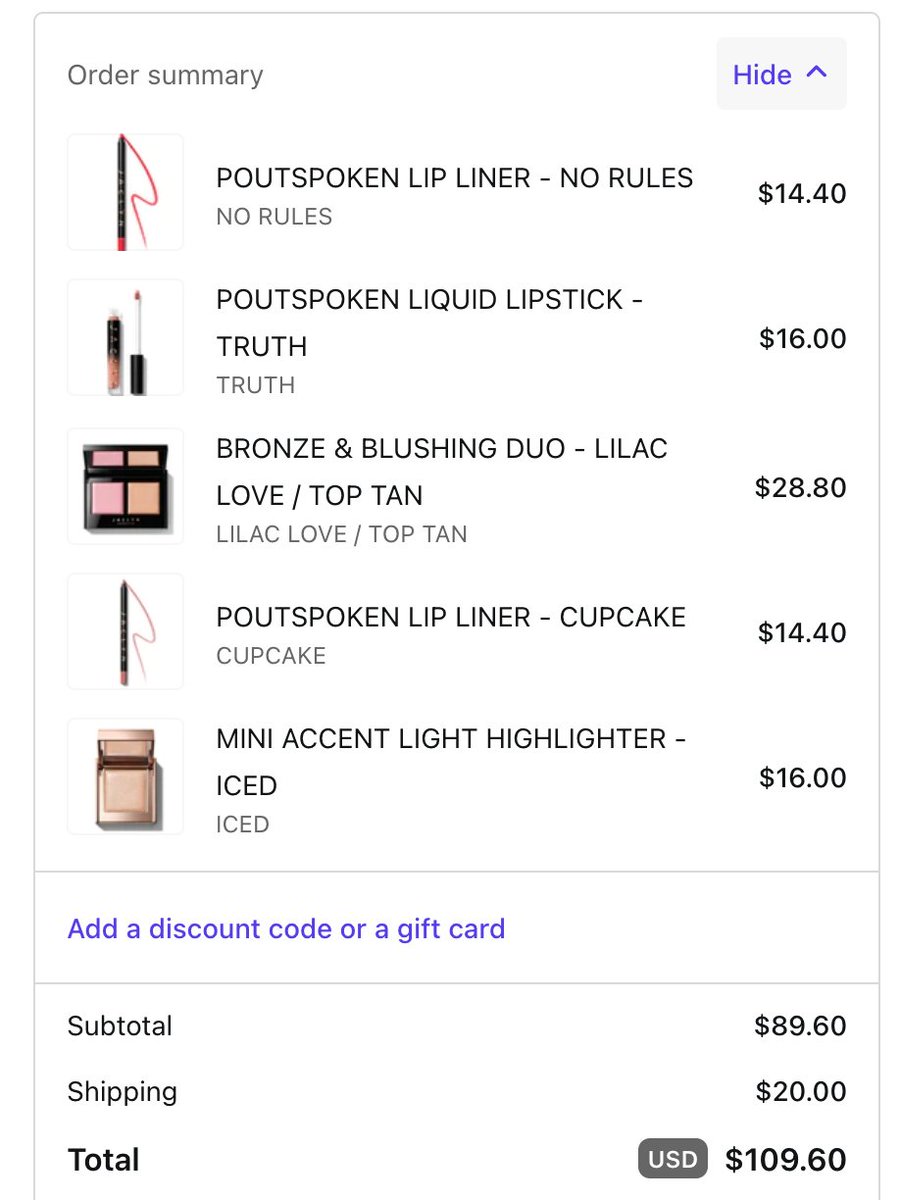Screen dimensions: 900x1200
Task: Open Iced mini highlighter thumbnail
Action: pos(125,777)
